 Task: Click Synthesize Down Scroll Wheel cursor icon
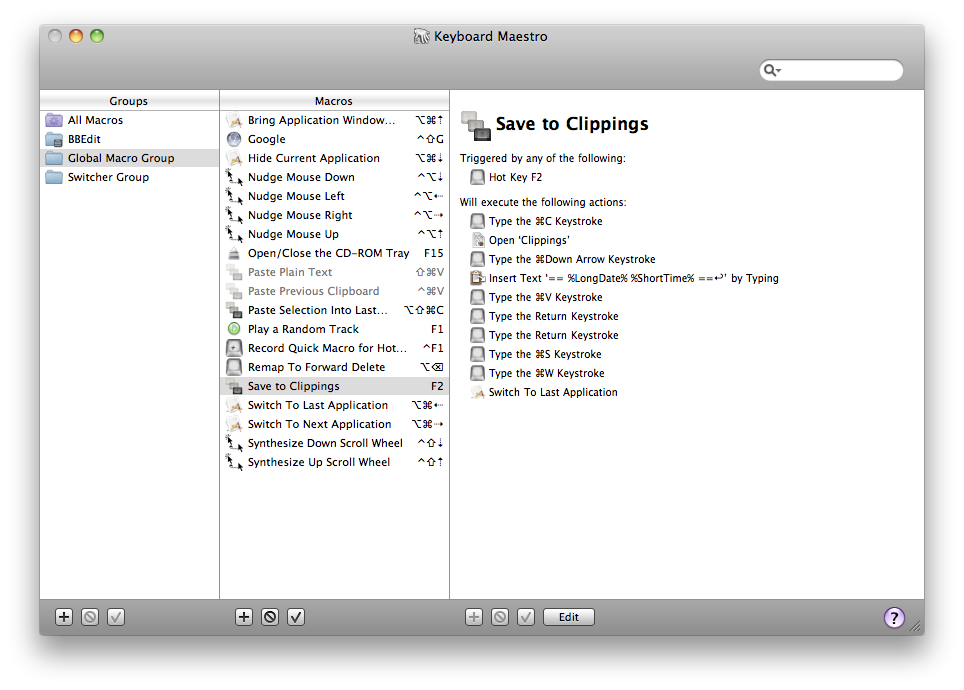pos(234,443)
